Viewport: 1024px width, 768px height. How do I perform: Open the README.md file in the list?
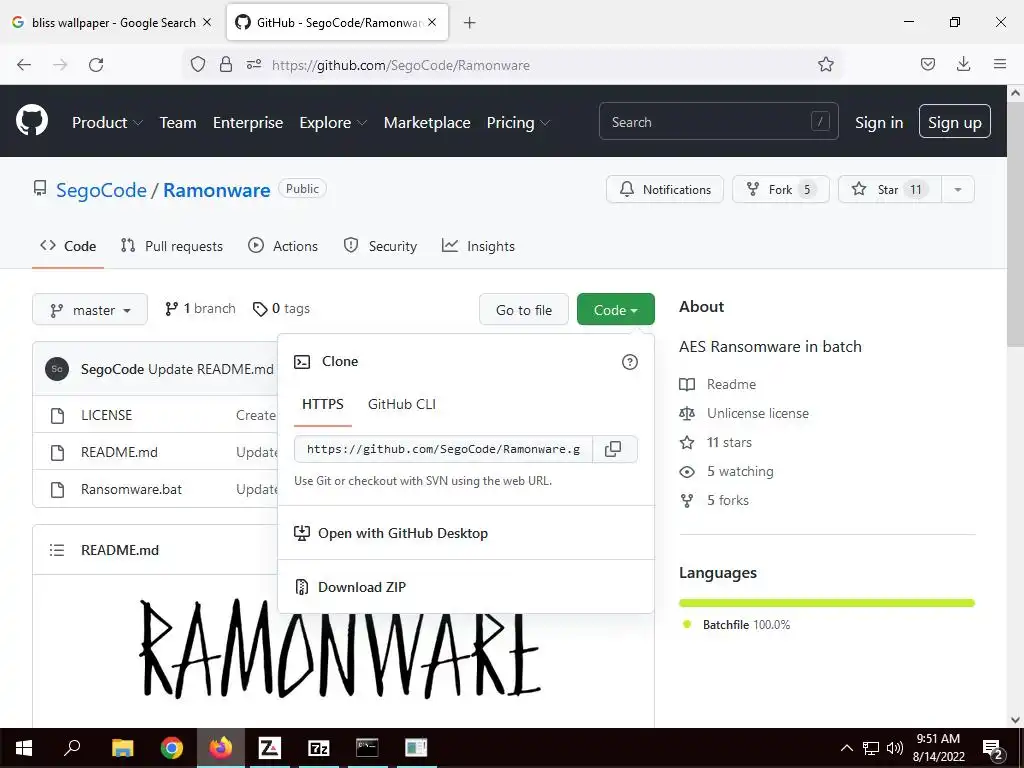(x=120, y=452)
